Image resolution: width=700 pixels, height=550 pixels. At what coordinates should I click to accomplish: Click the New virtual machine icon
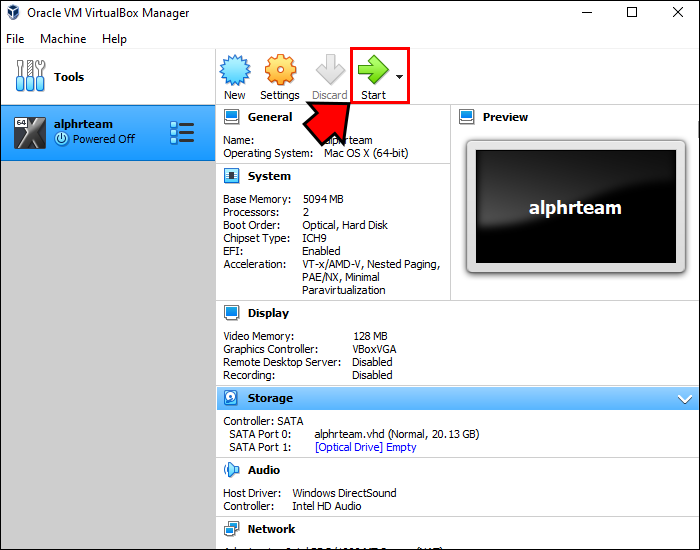tap(235, 70)
